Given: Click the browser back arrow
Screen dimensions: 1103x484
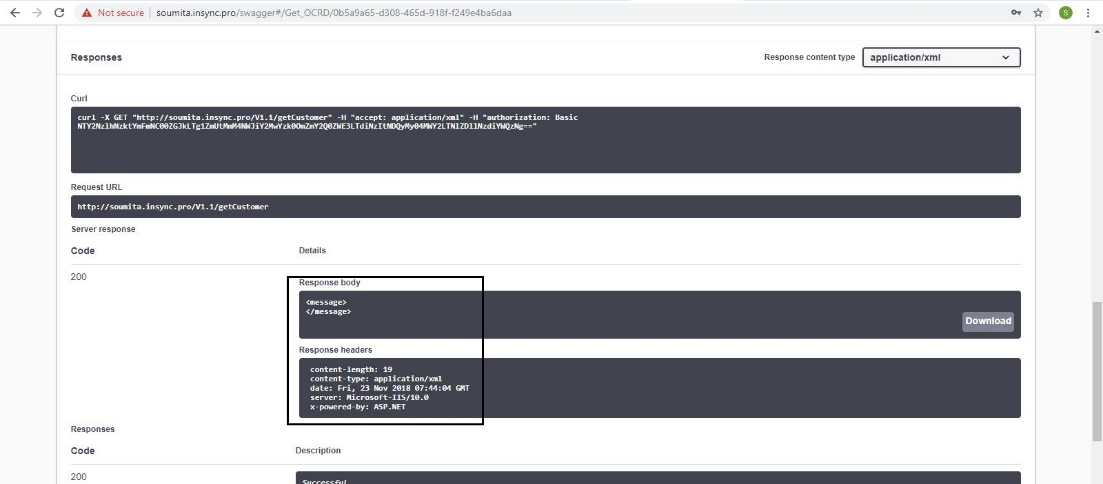Looking at the screenshot, I should pyautogui.click(x=14, y=13).
